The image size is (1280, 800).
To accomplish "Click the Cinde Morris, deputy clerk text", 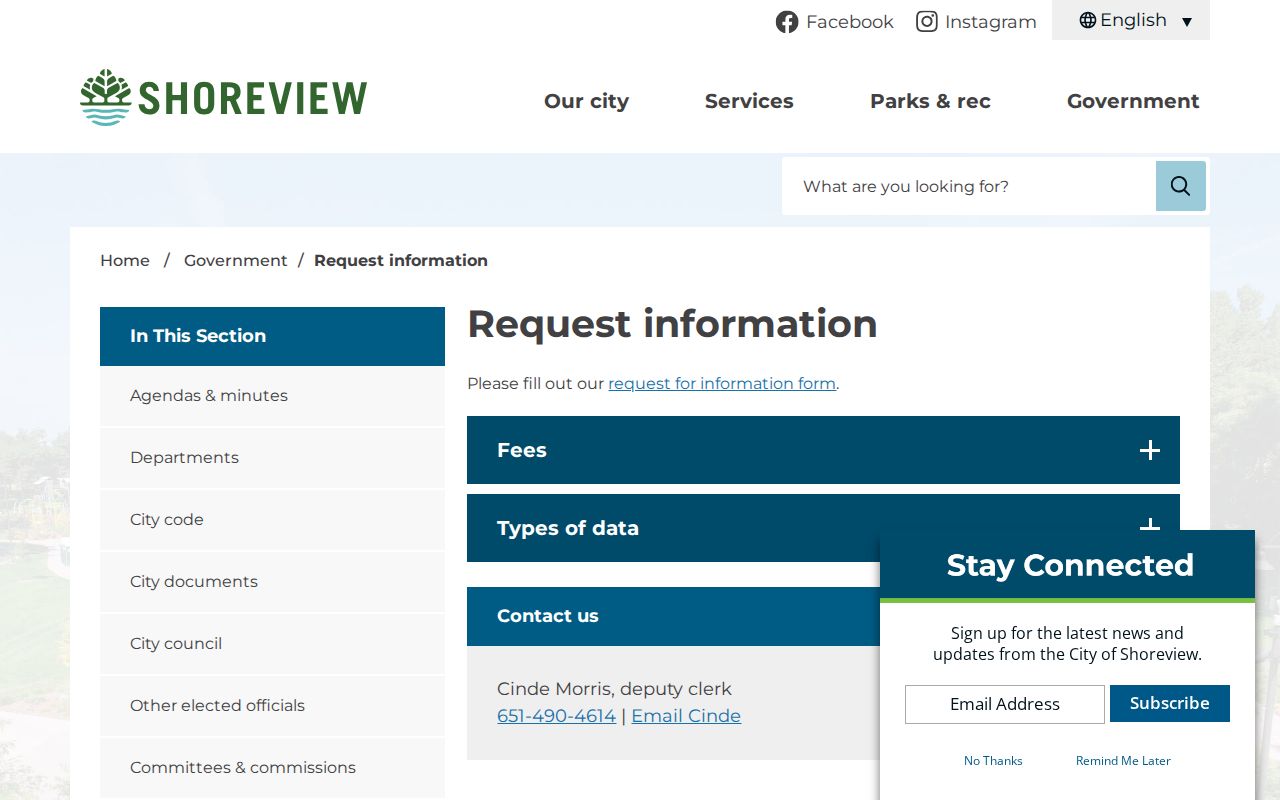I will pos(614,689).
